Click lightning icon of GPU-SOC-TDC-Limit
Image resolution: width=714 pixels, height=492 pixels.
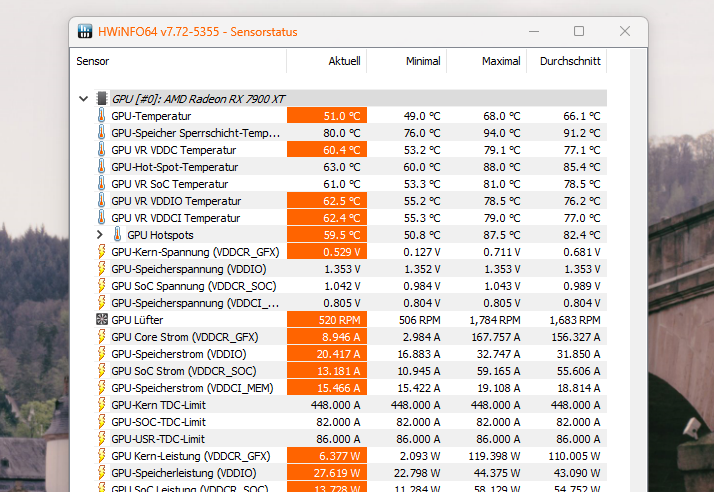[102, 422]
